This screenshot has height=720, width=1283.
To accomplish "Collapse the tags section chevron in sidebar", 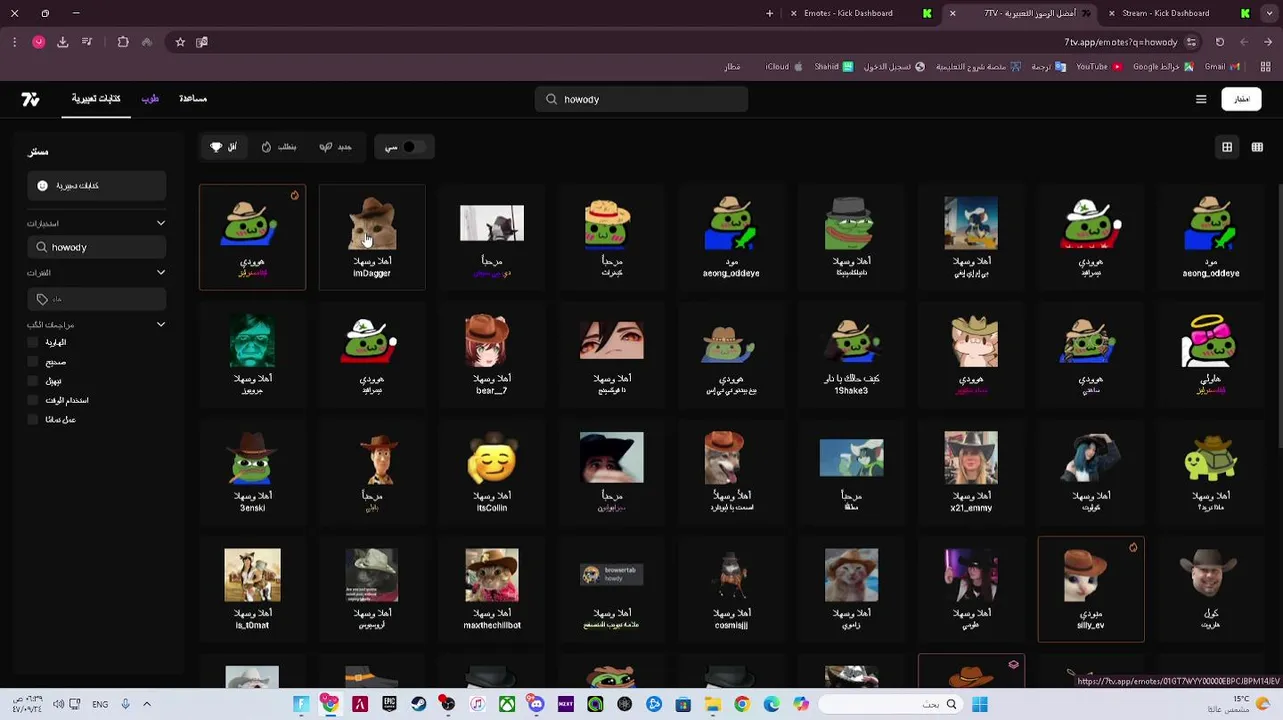I will click(x=160, y=272).
